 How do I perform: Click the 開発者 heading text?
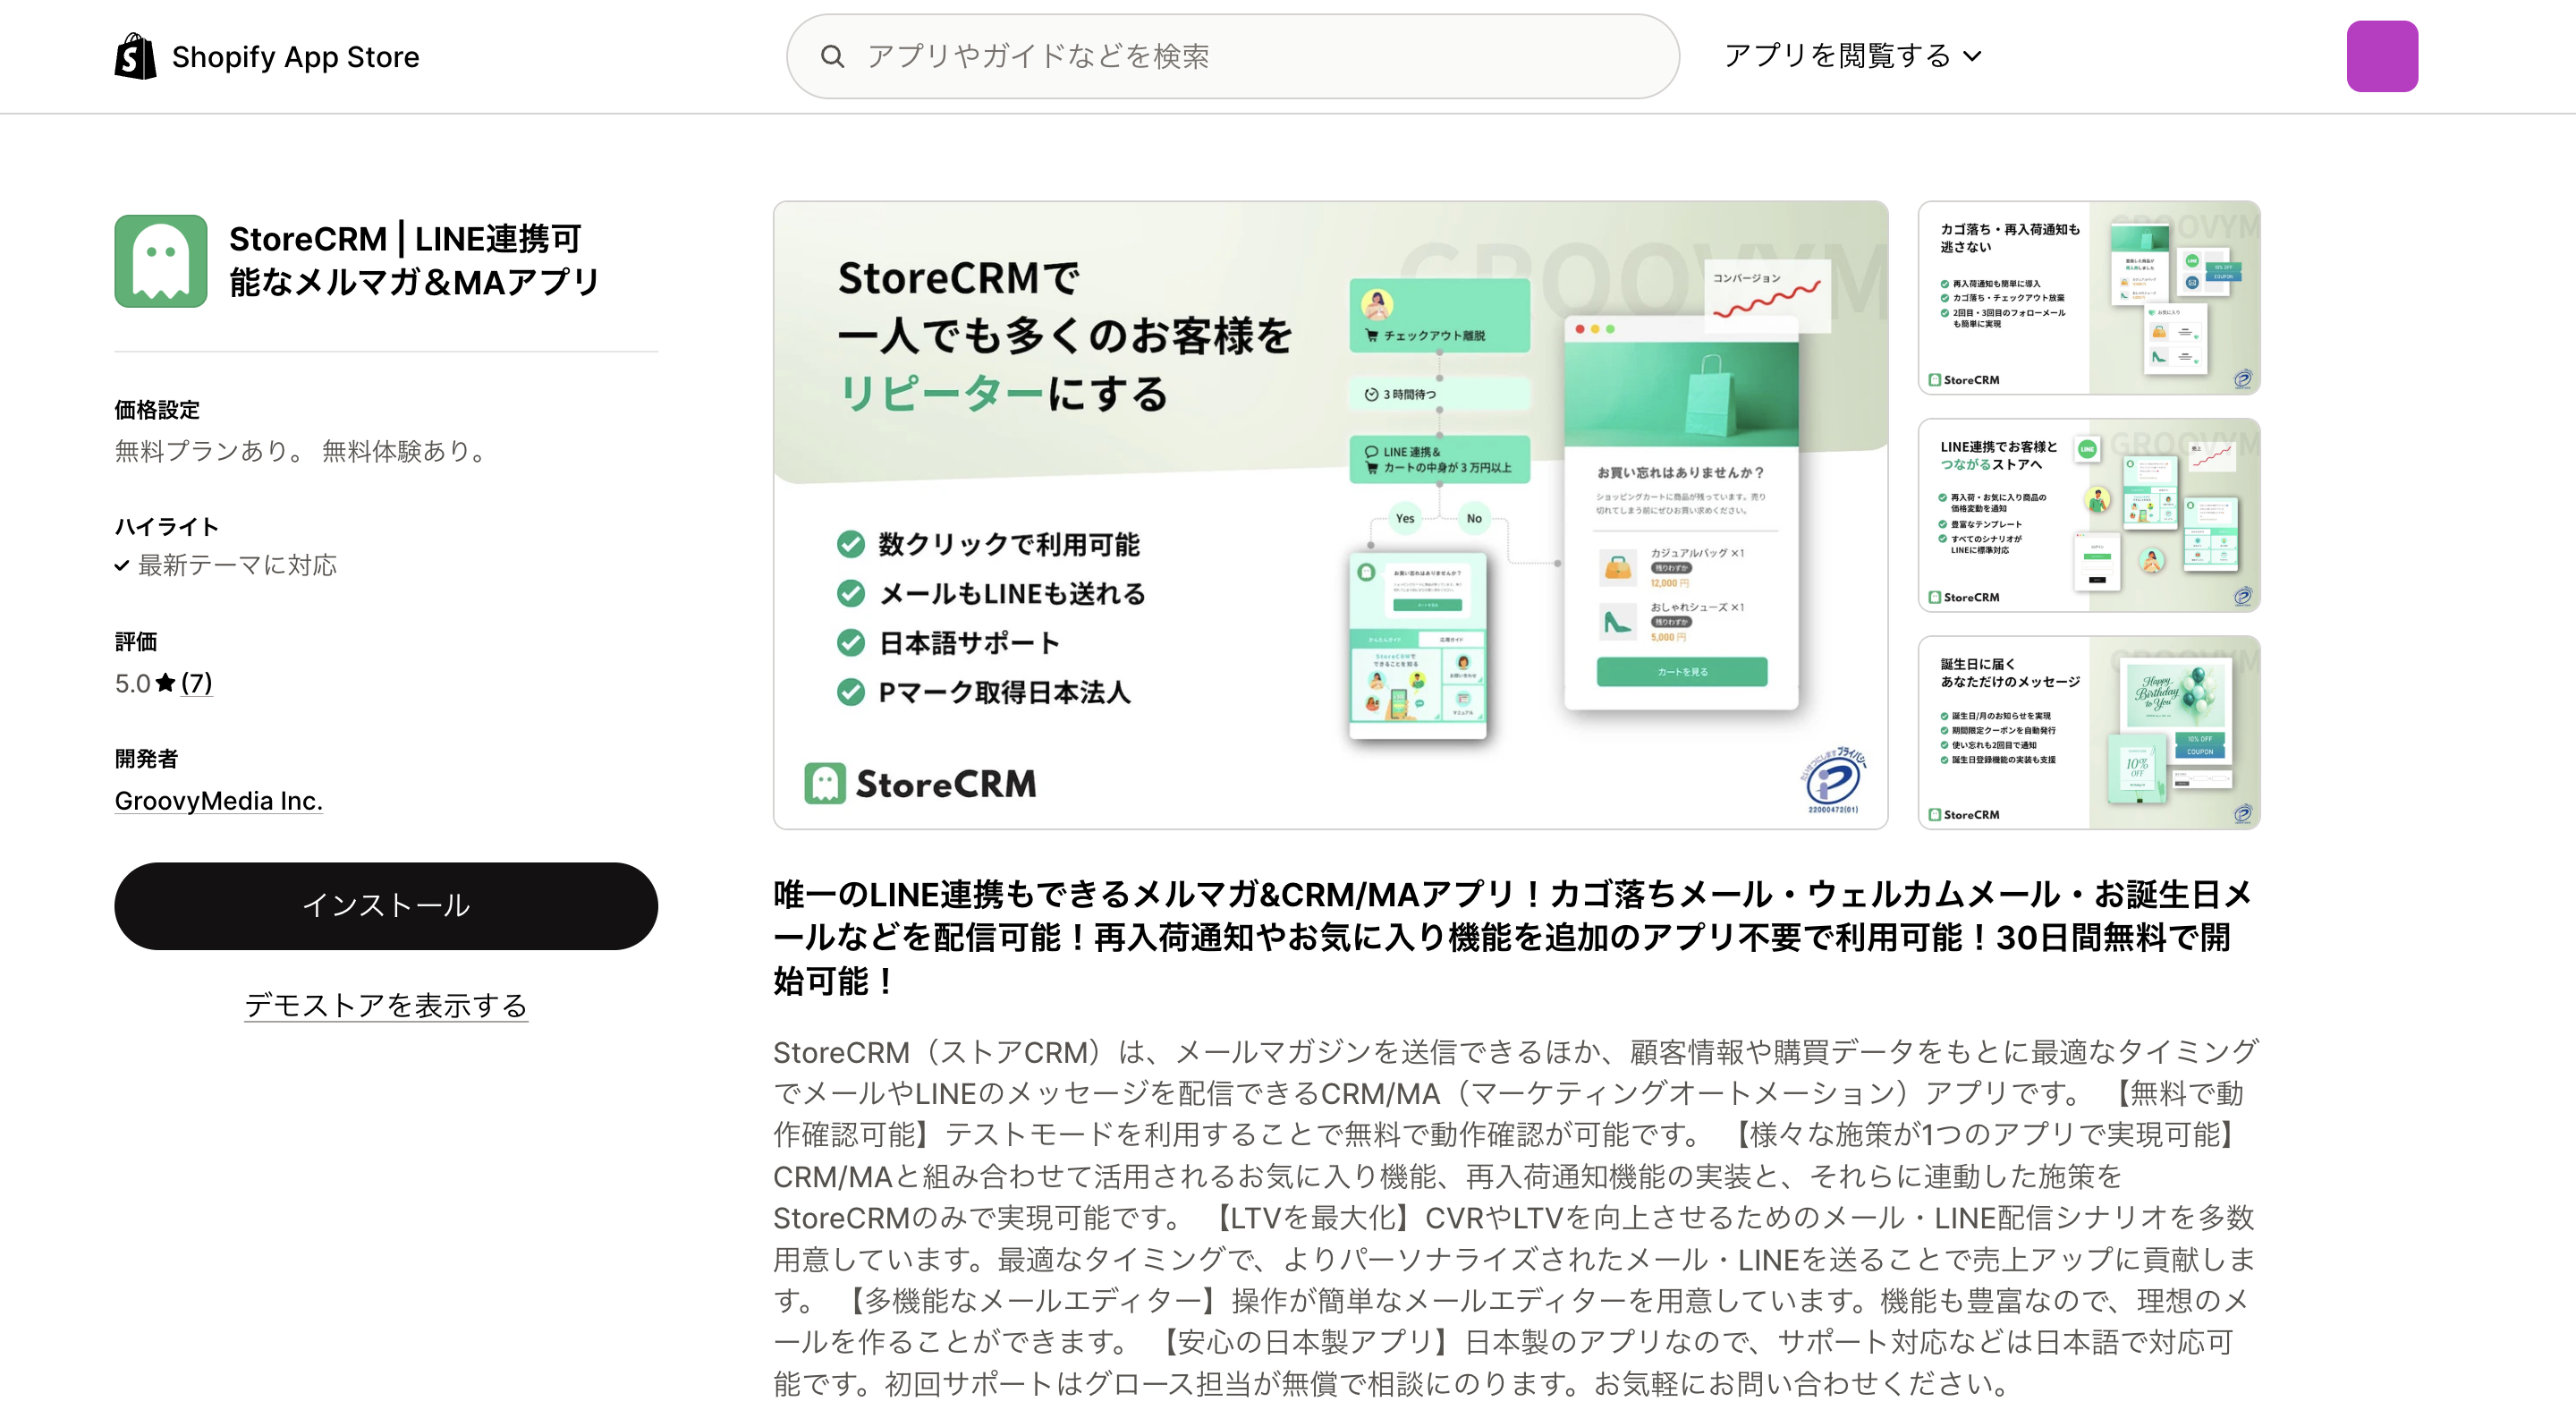tap(146, 759)
